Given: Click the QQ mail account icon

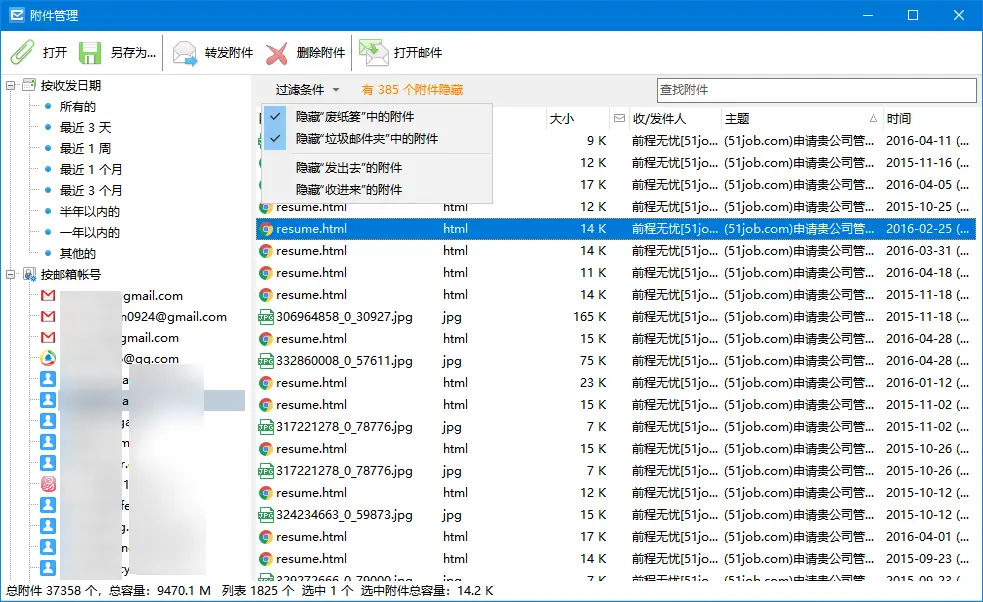Looking at the screenshot, I should [x=48, y=359].
